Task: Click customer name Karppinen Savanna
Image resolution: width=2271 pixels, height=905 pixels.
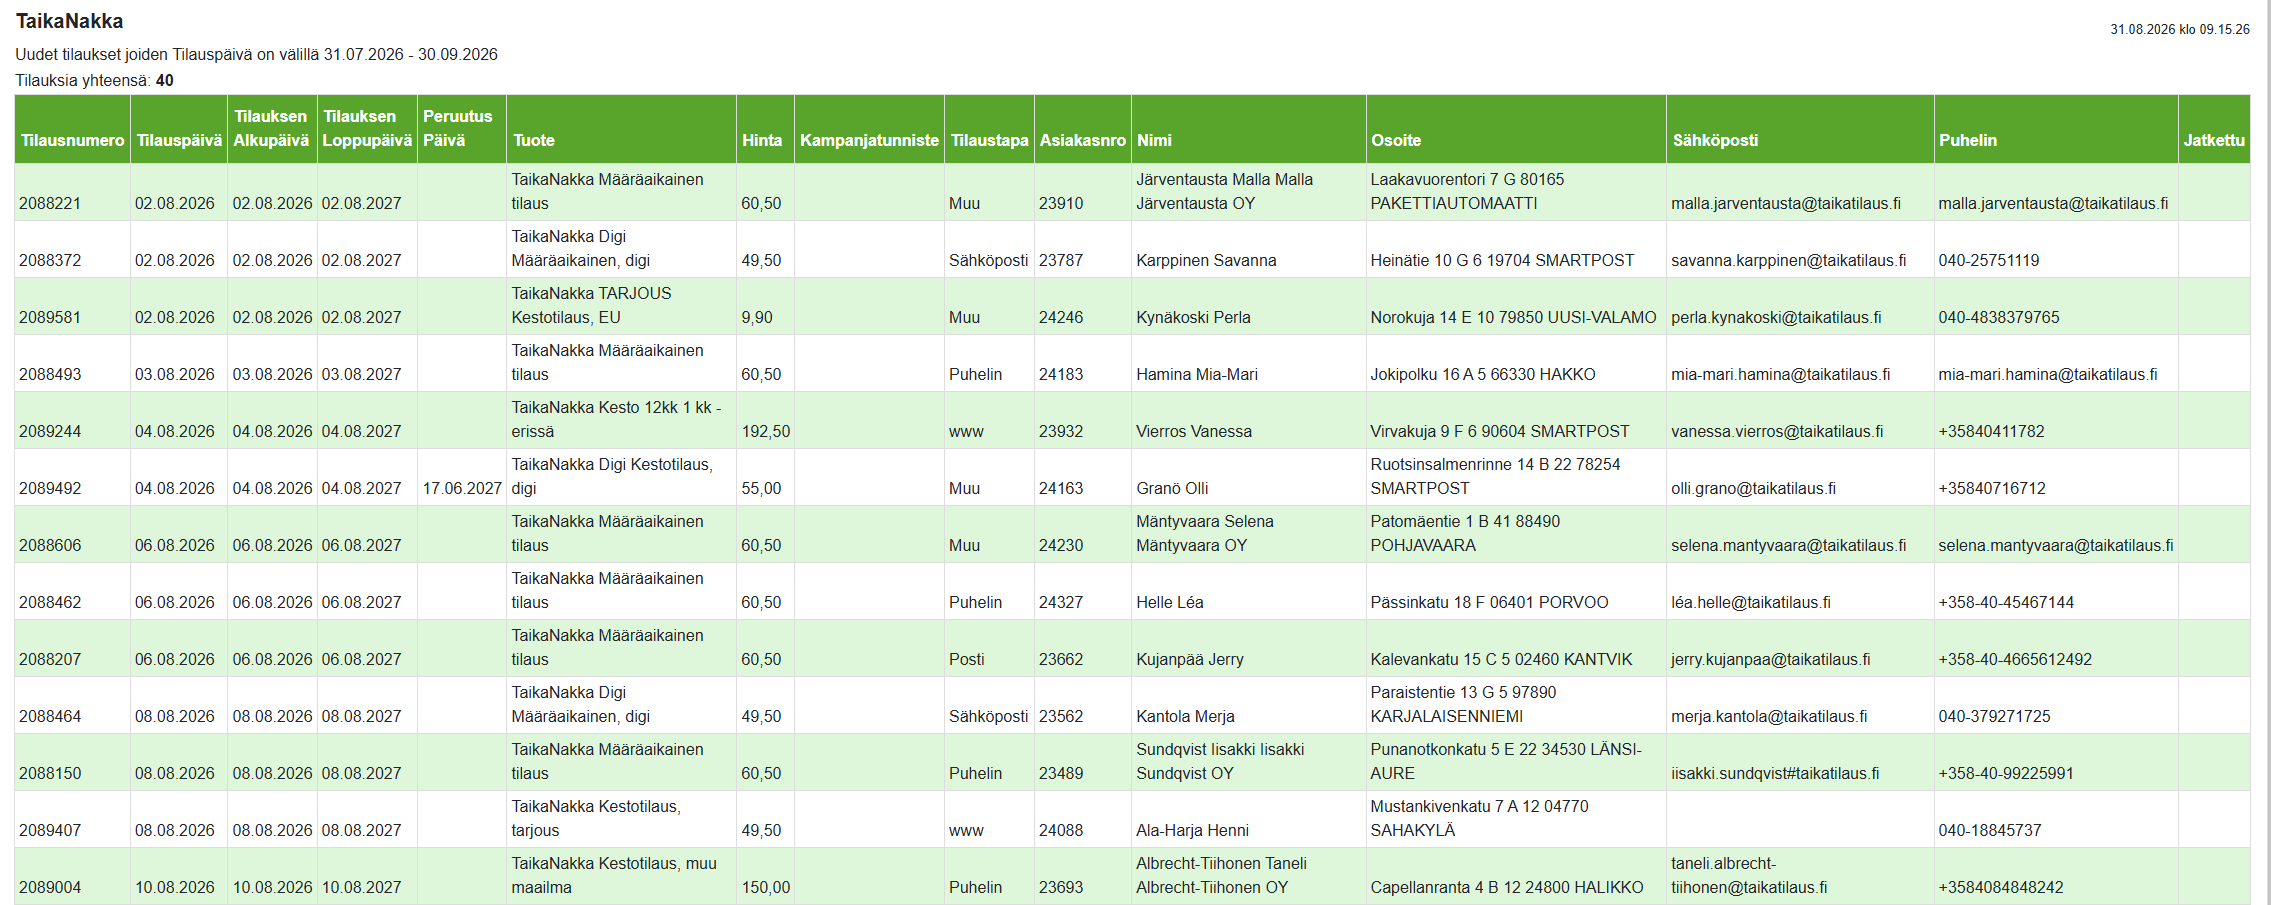Action: pyautogui.click(x=1206, y=260)
